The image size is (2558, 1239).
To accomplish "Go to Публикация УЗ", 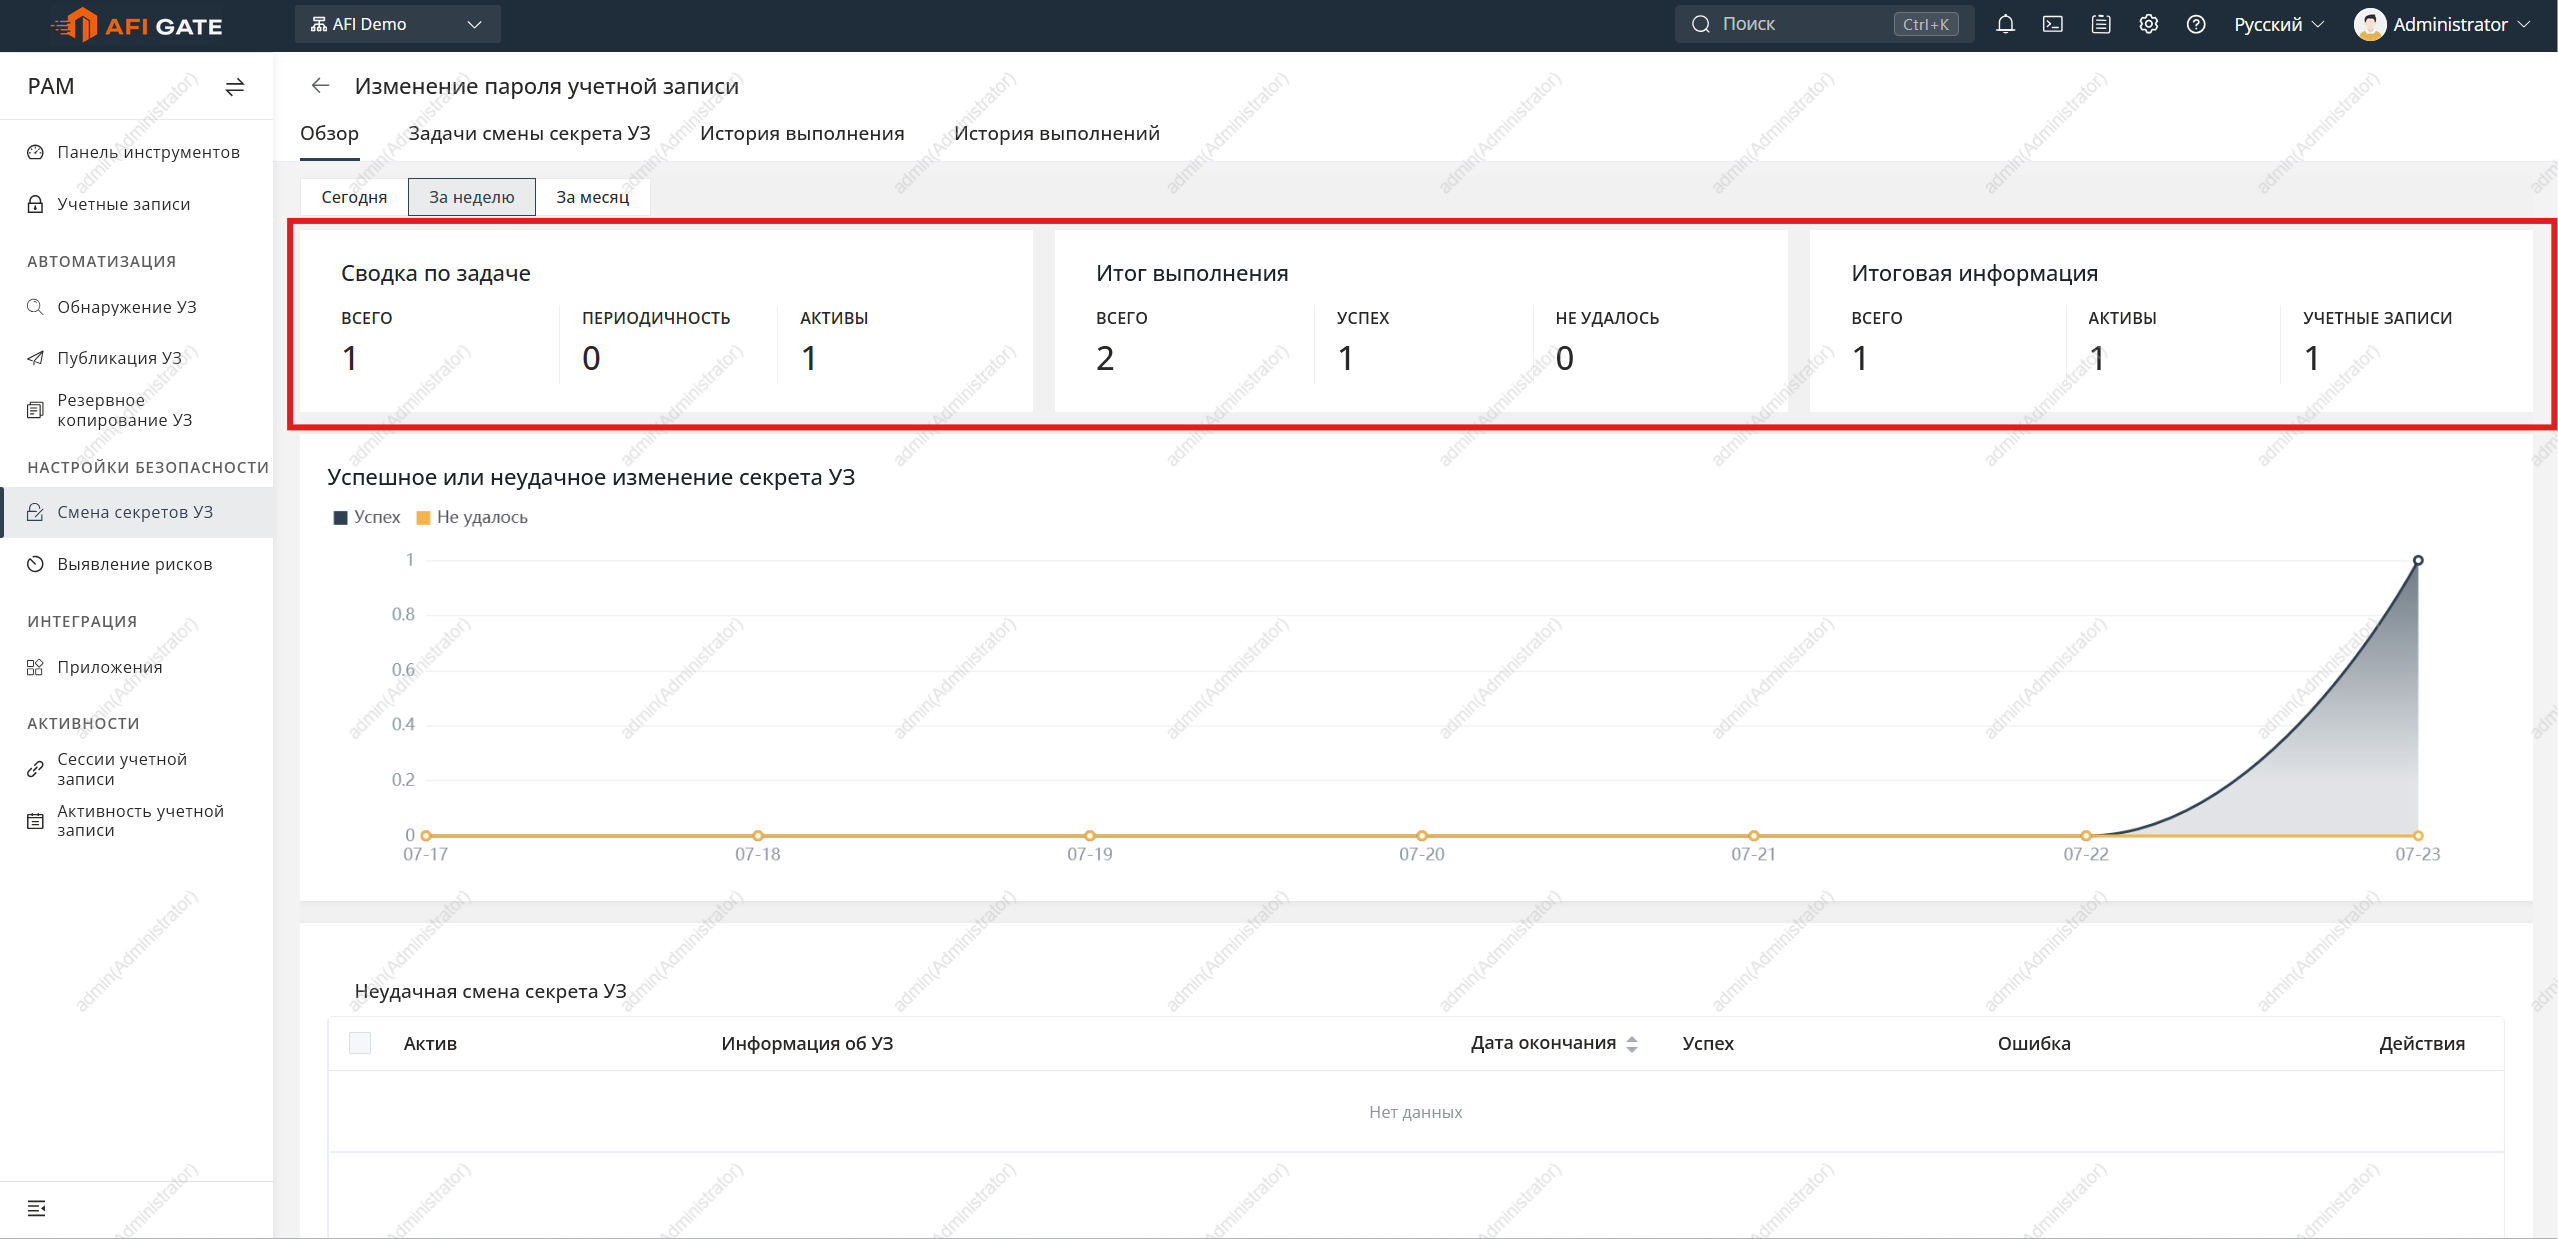I will (136, 358).
